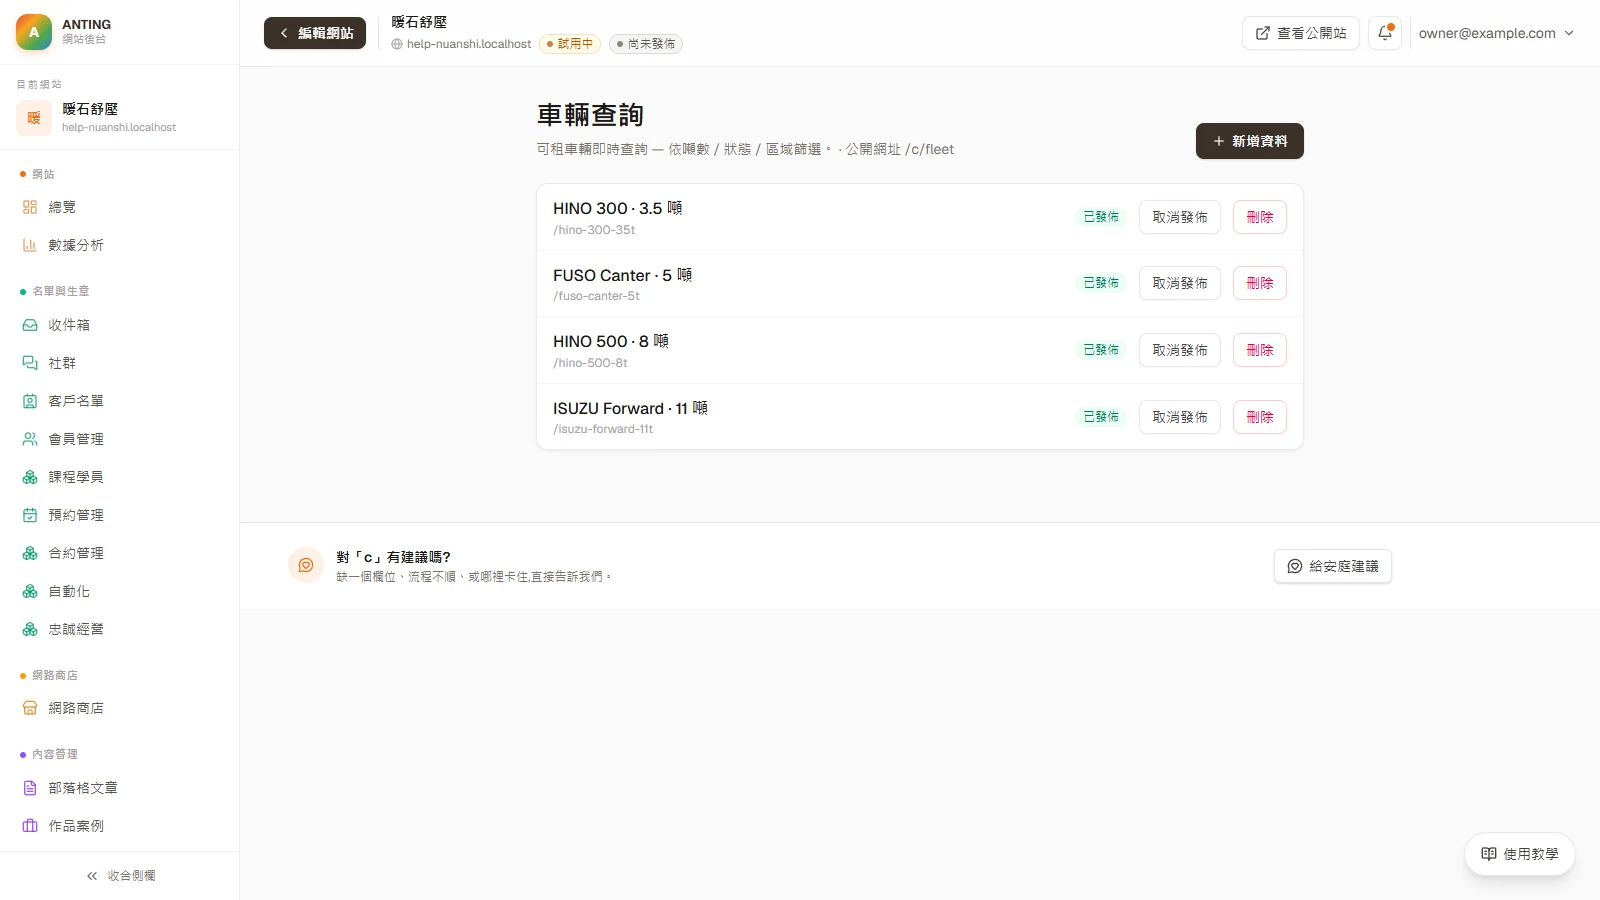The width and height of the screenshot is (1600, 900).
Task: Select 客戶名單 in sidebar
Action: tap(120, 401)
